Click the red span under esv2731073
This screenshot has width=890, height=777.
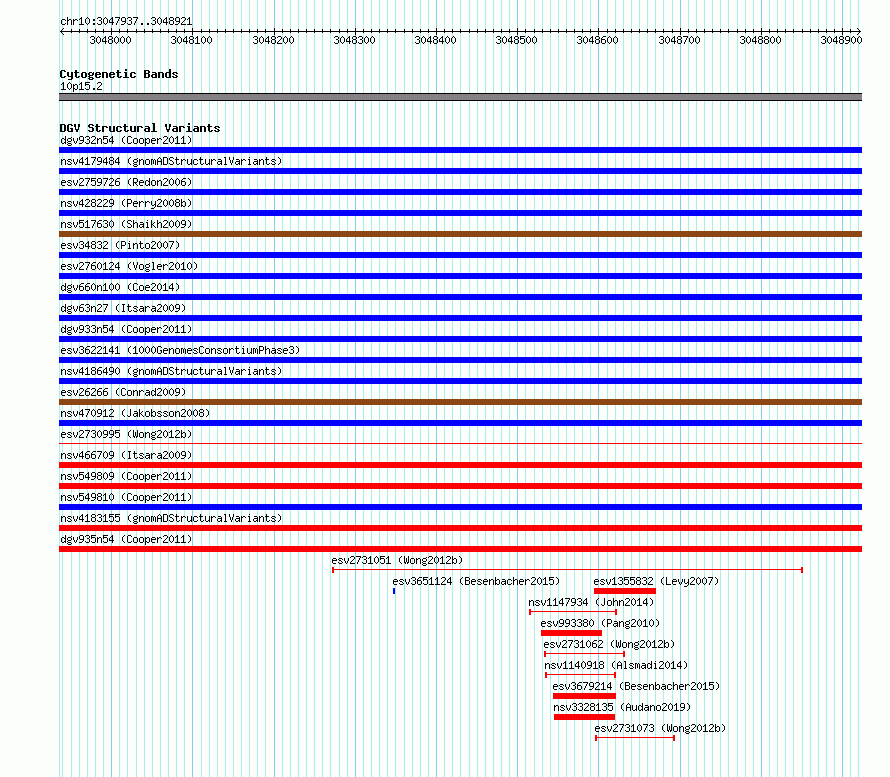pyautogui.click(x=635, y=738)
